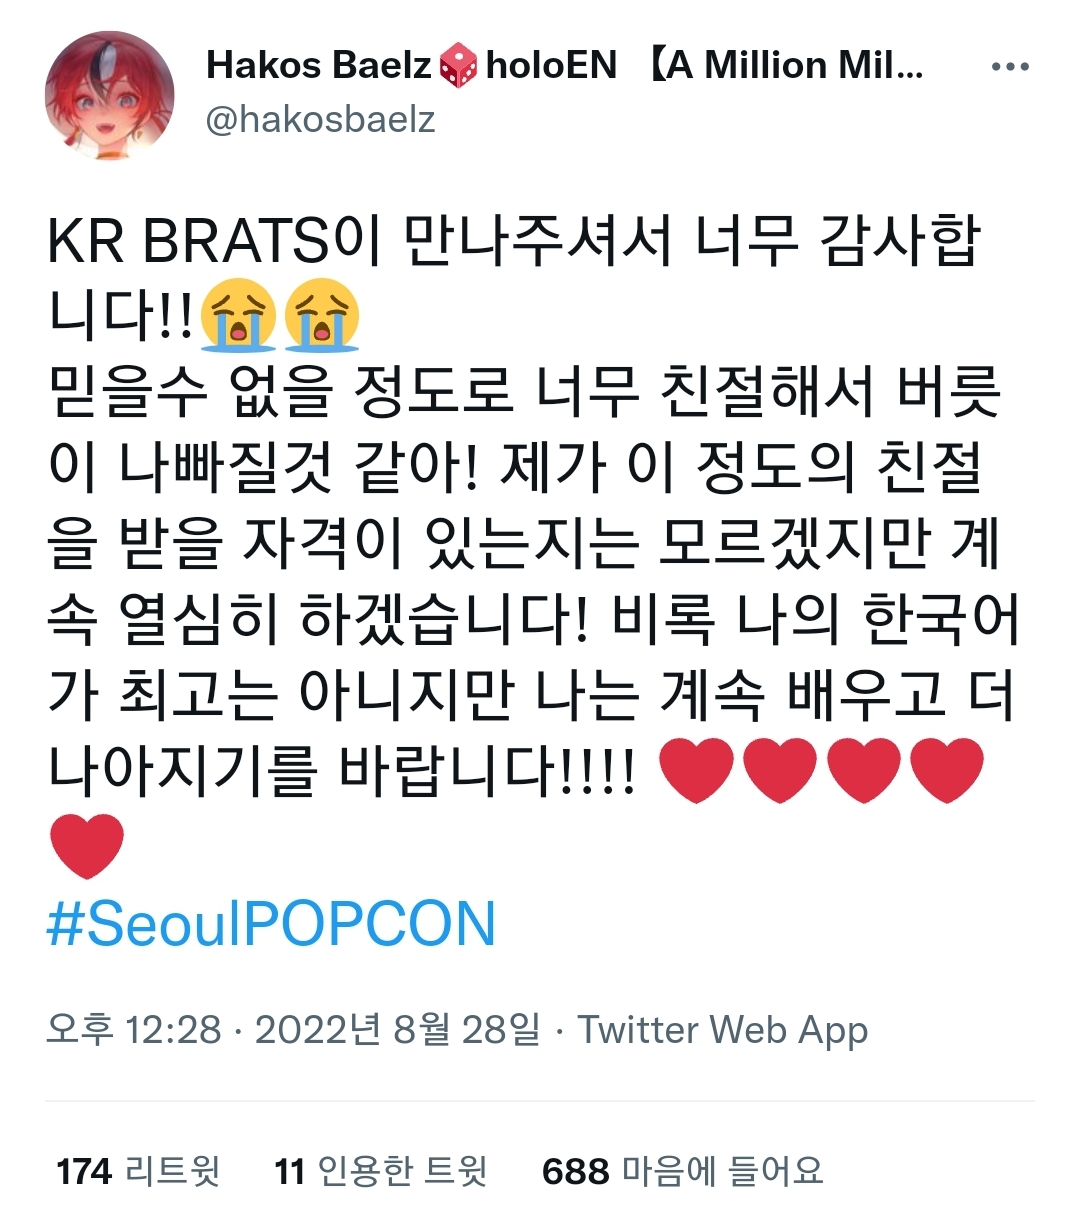The width and height of the screenshot is (1080, 1230).
Task: Click the second crying face emoji
Action: point(321,315)
